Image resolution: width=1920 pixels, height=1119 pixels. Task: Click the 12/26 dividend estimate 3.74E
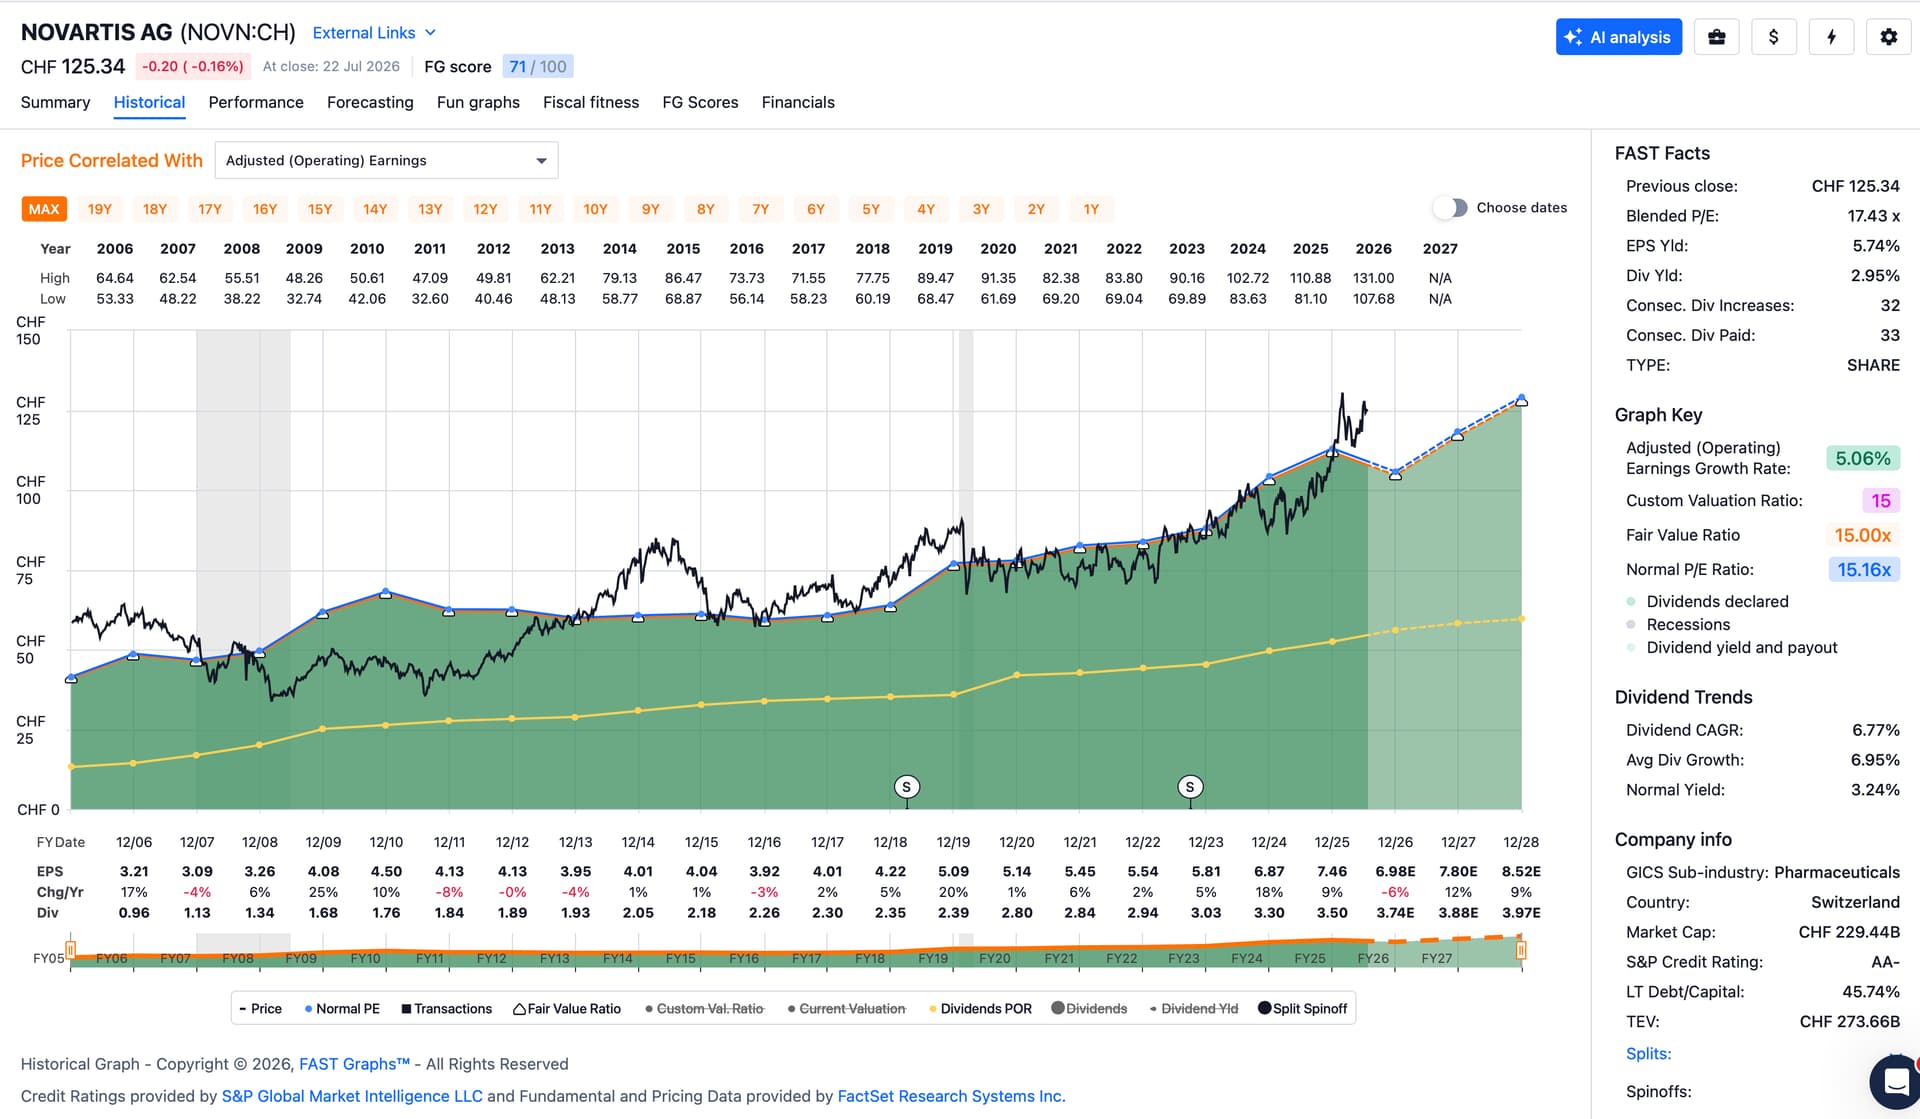click(x=1395, y=913)
